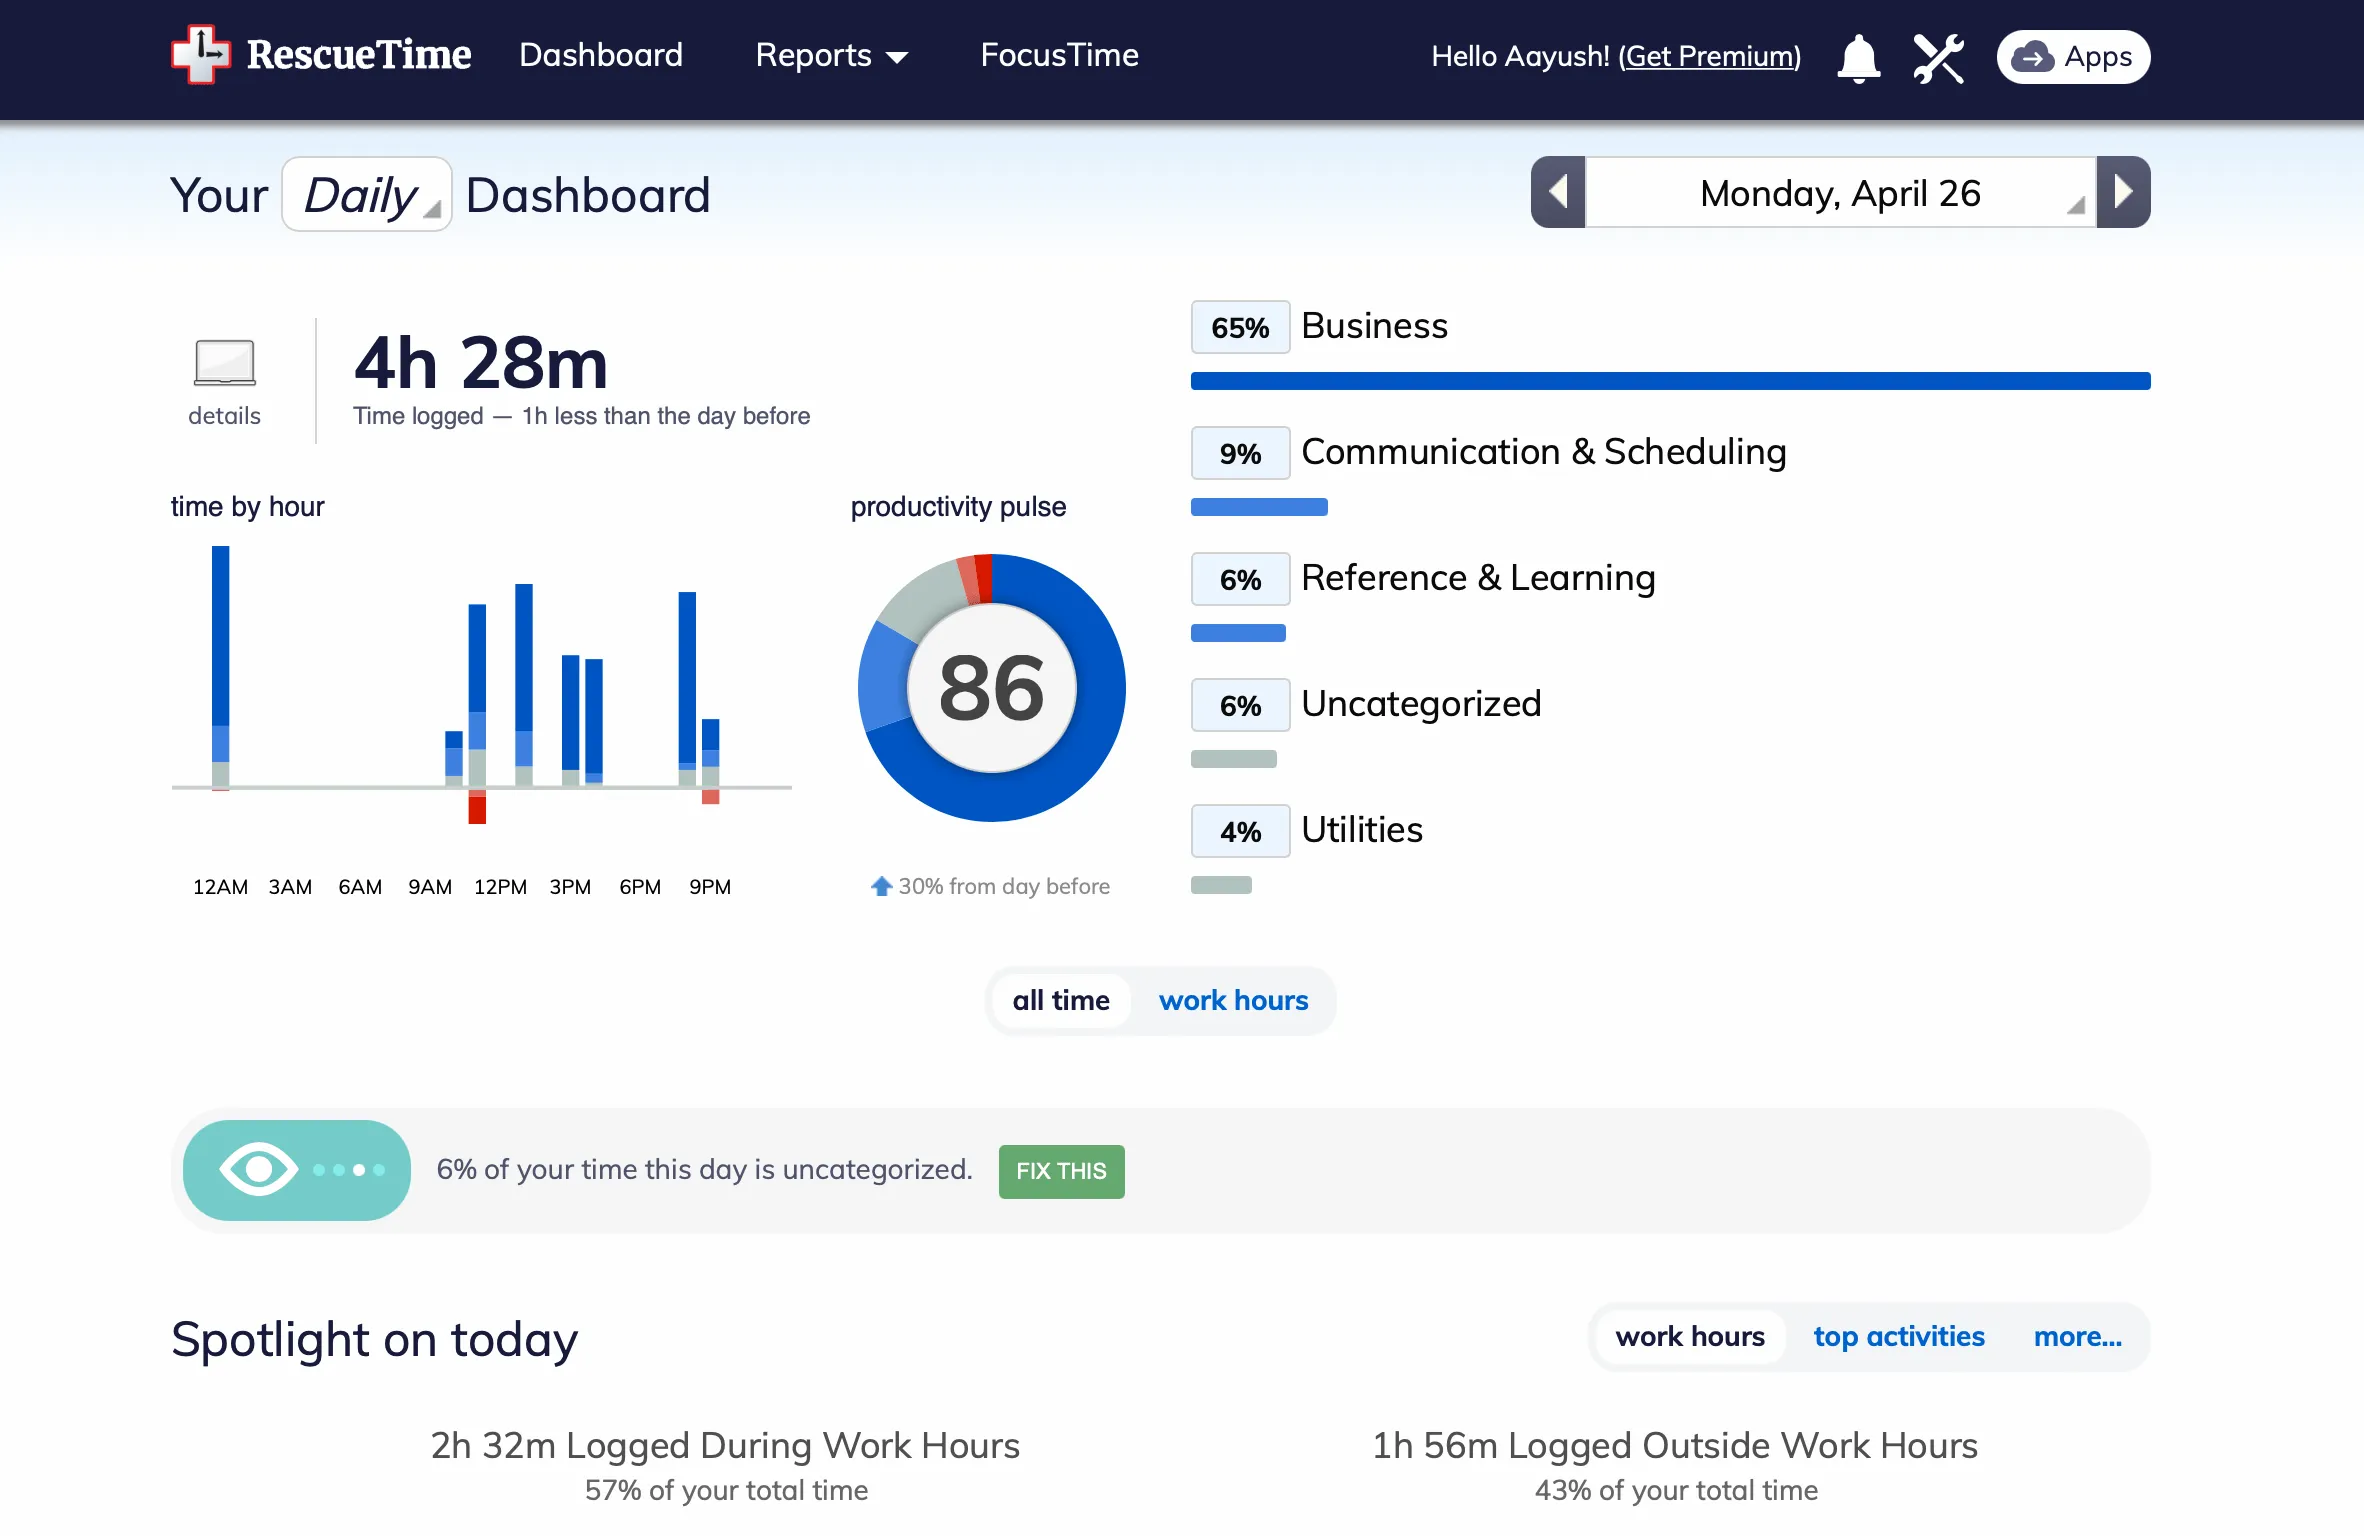Viewport: 2364px width, 1536px height.
Task: Click the RescueTime logo icon
Action: (x=201, y=54)
